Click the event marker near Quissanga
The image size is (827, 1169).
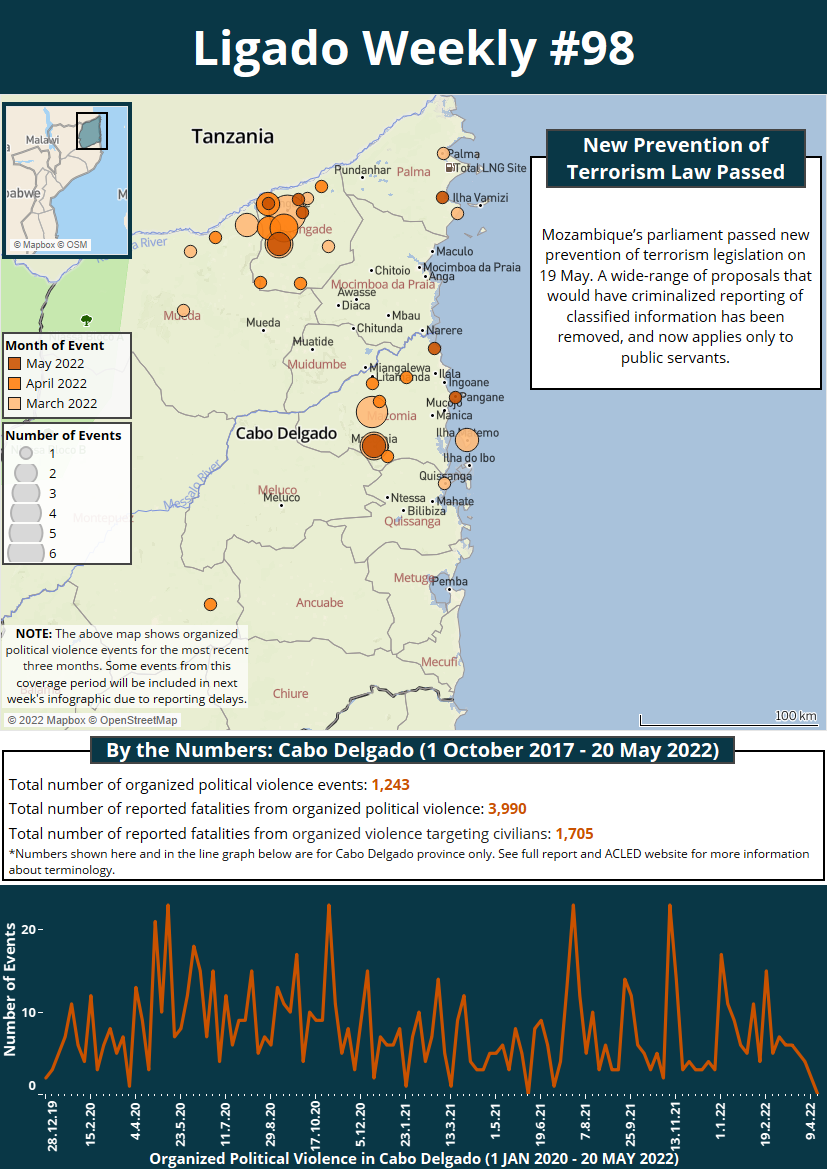tap(444, 483)
